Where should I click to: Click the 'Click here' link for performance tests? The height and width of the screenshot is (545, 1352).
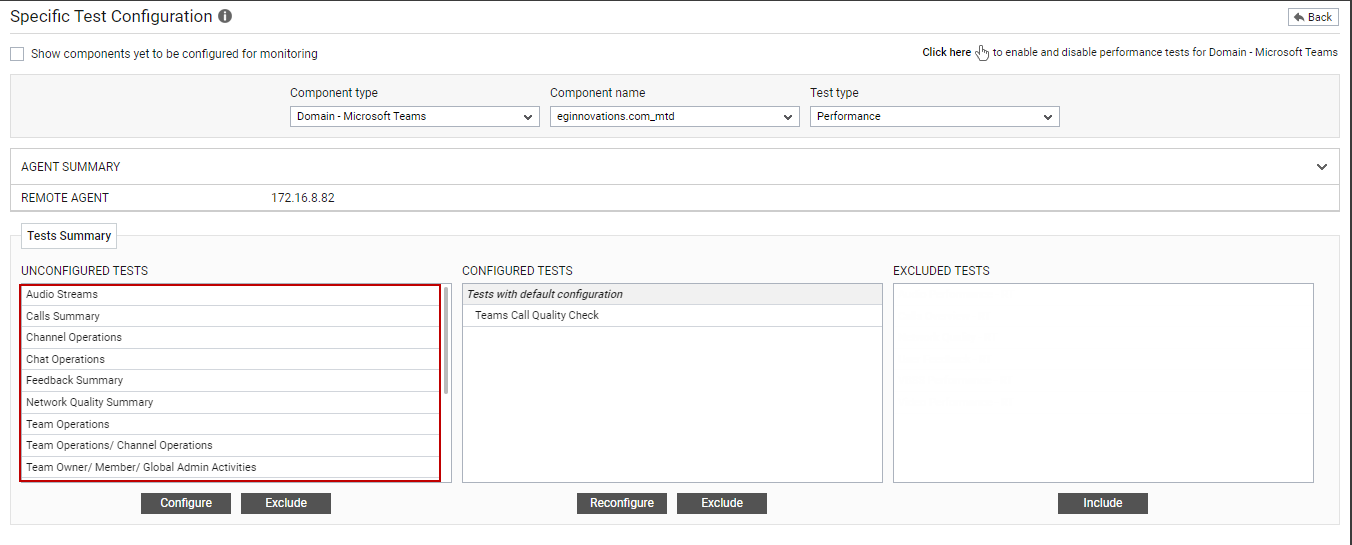(946, 52)
